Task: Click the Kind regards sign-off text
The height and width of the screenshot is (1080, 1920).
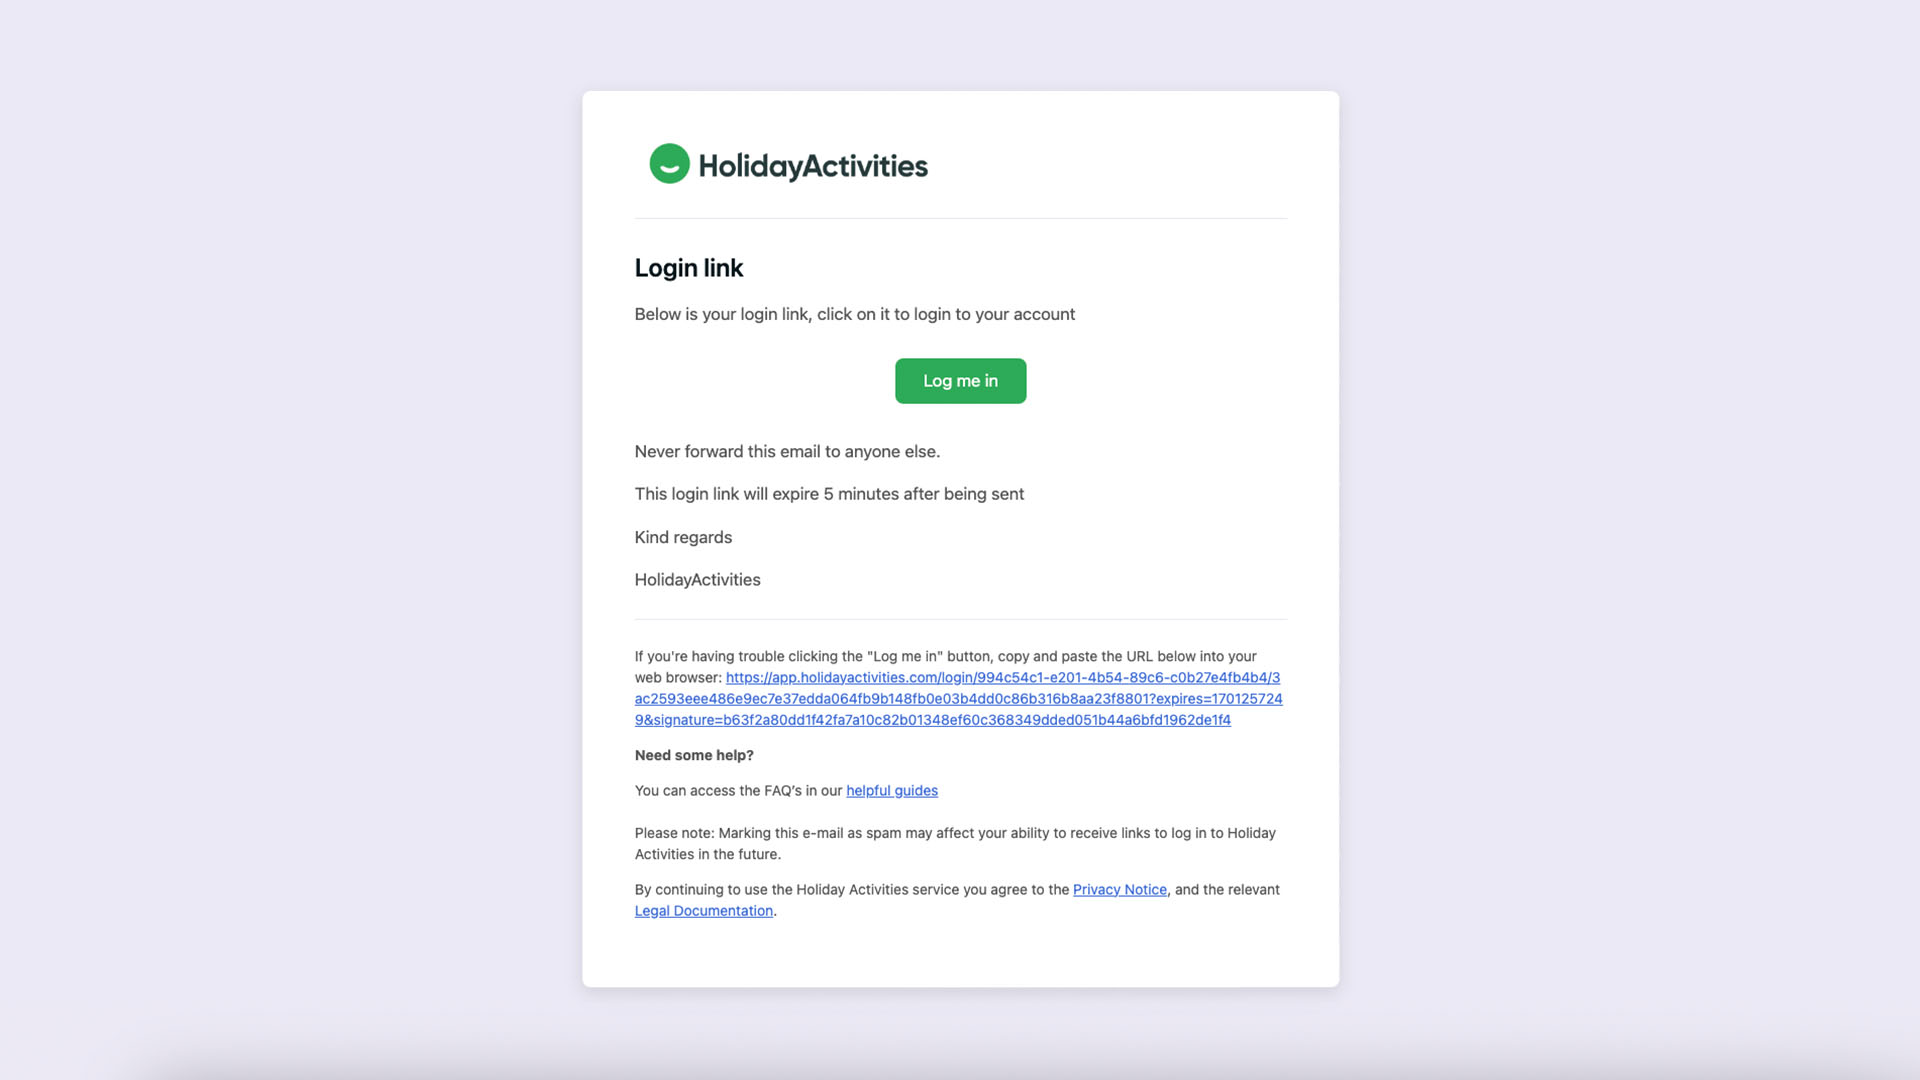Action: tap(683, 538)
